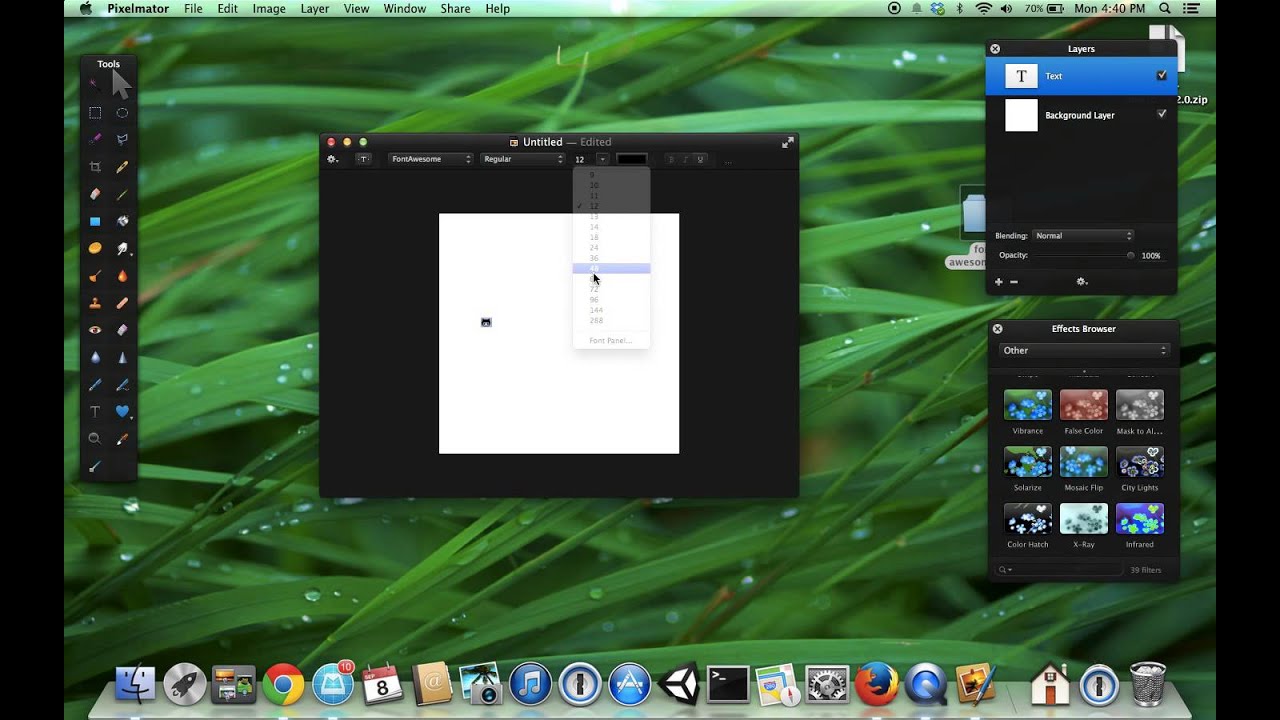Choose Font Panel… in size menu

[611, 341]
